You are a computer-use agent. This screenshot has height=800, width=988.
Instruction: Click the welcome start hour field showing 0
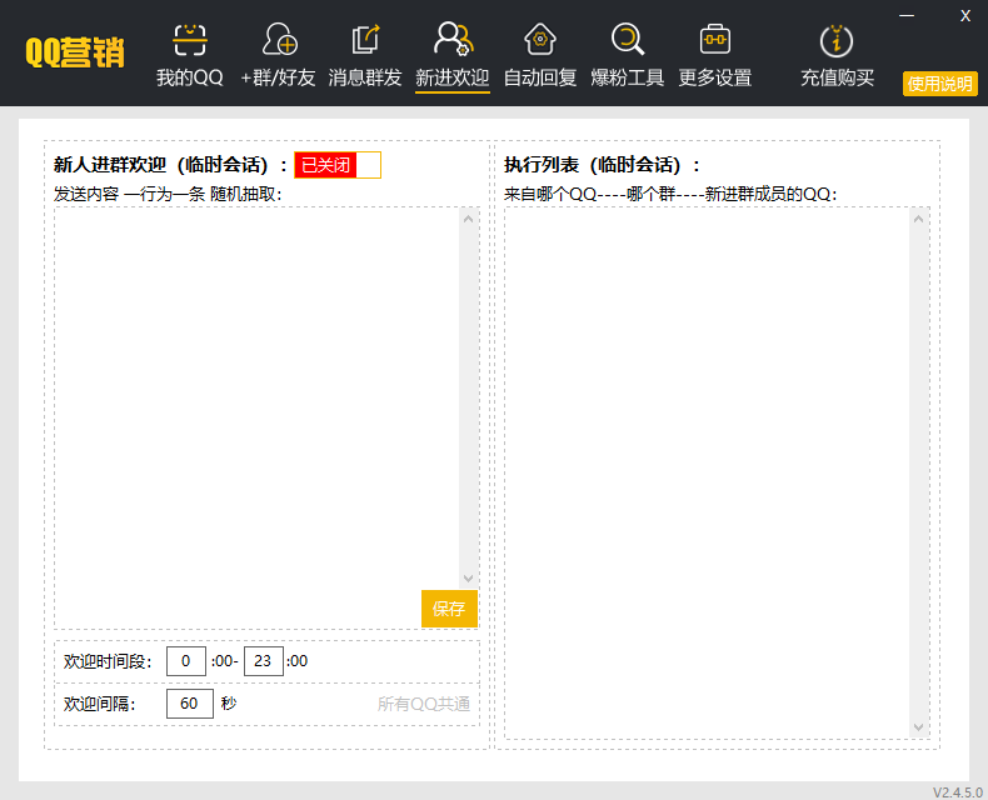click(x=186, y=661)
